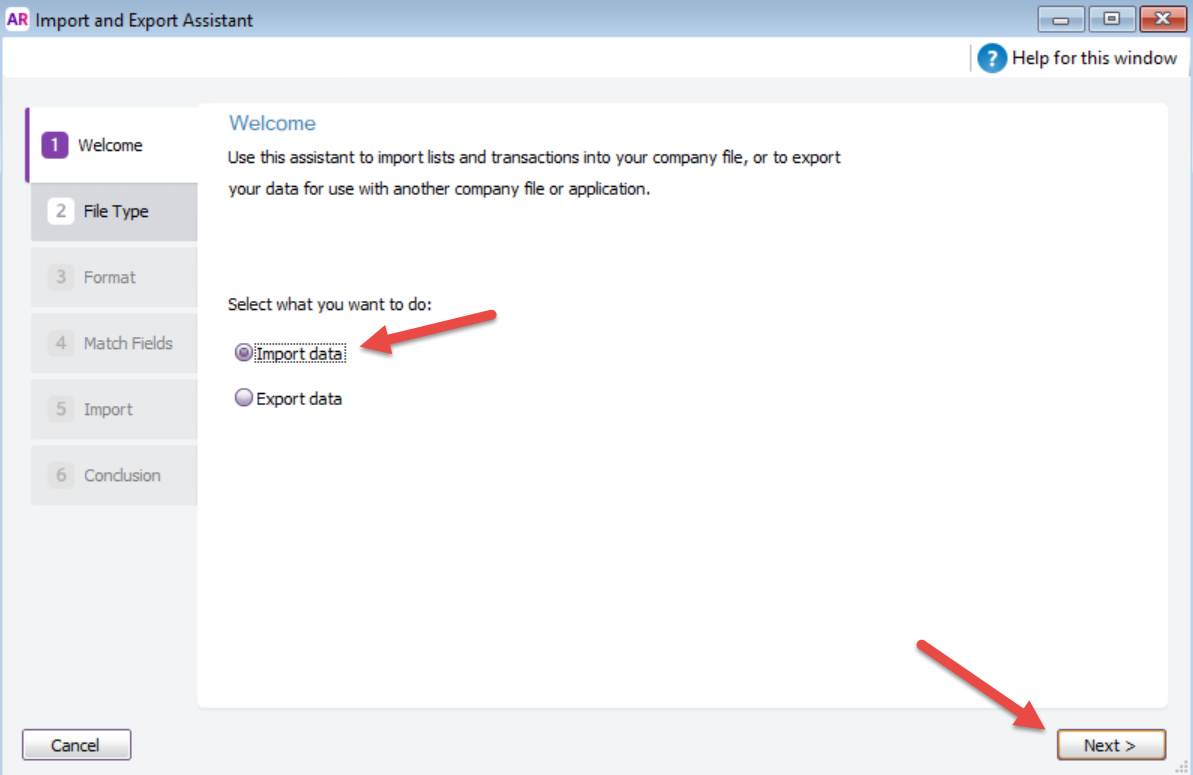This screenshot has width=1193, height=775.
Task: Click the 'Select what you want to do:' label
Action: [329, 304]
